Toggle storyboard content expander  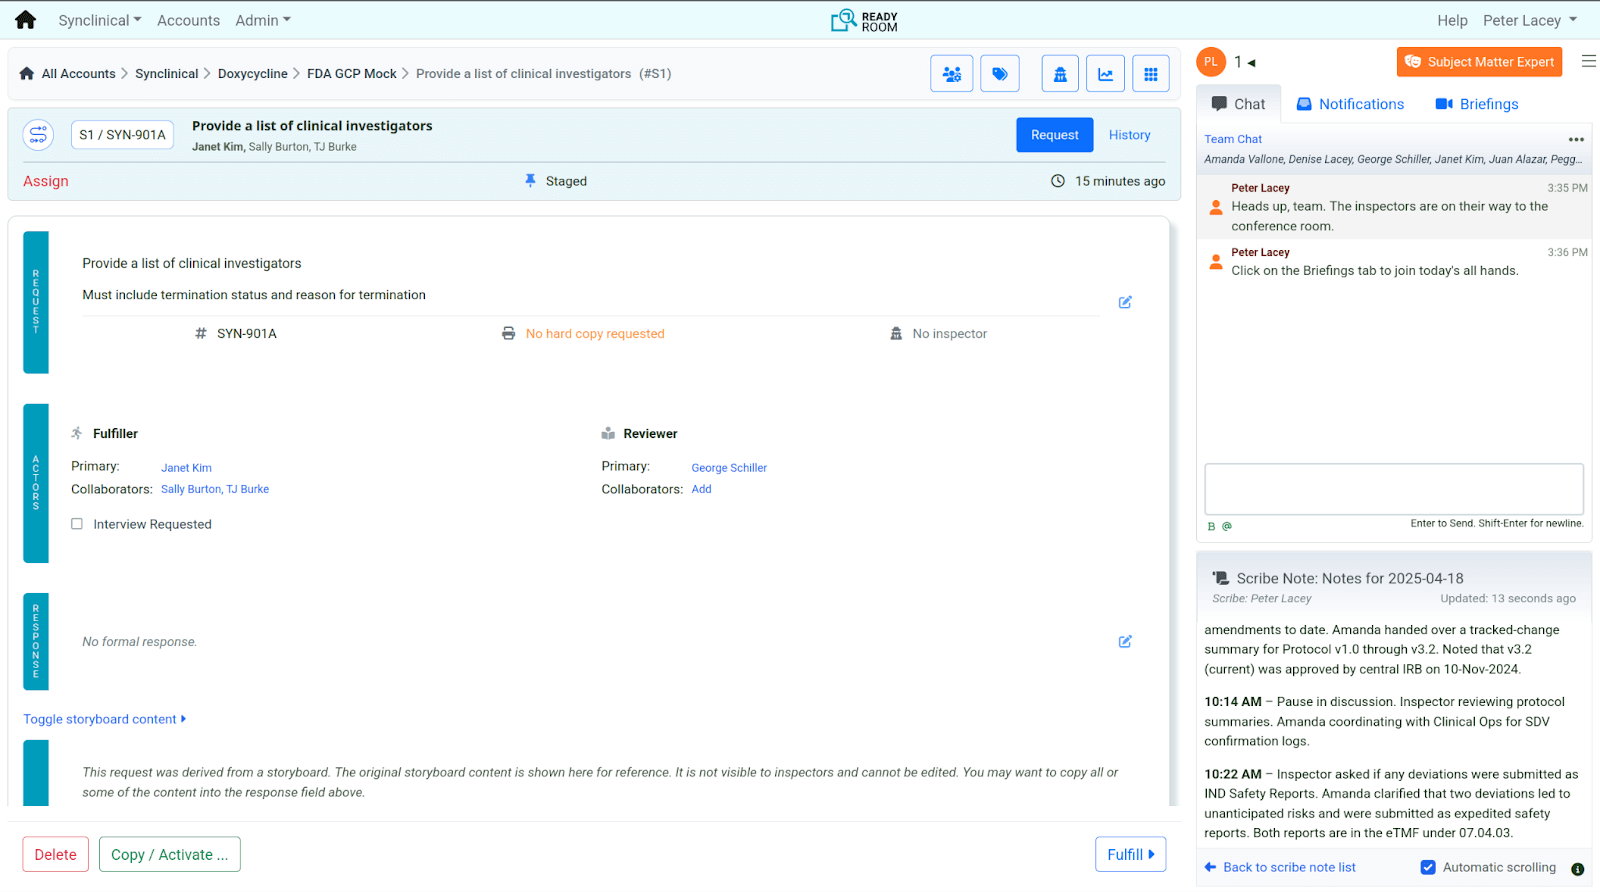point(104,719)
